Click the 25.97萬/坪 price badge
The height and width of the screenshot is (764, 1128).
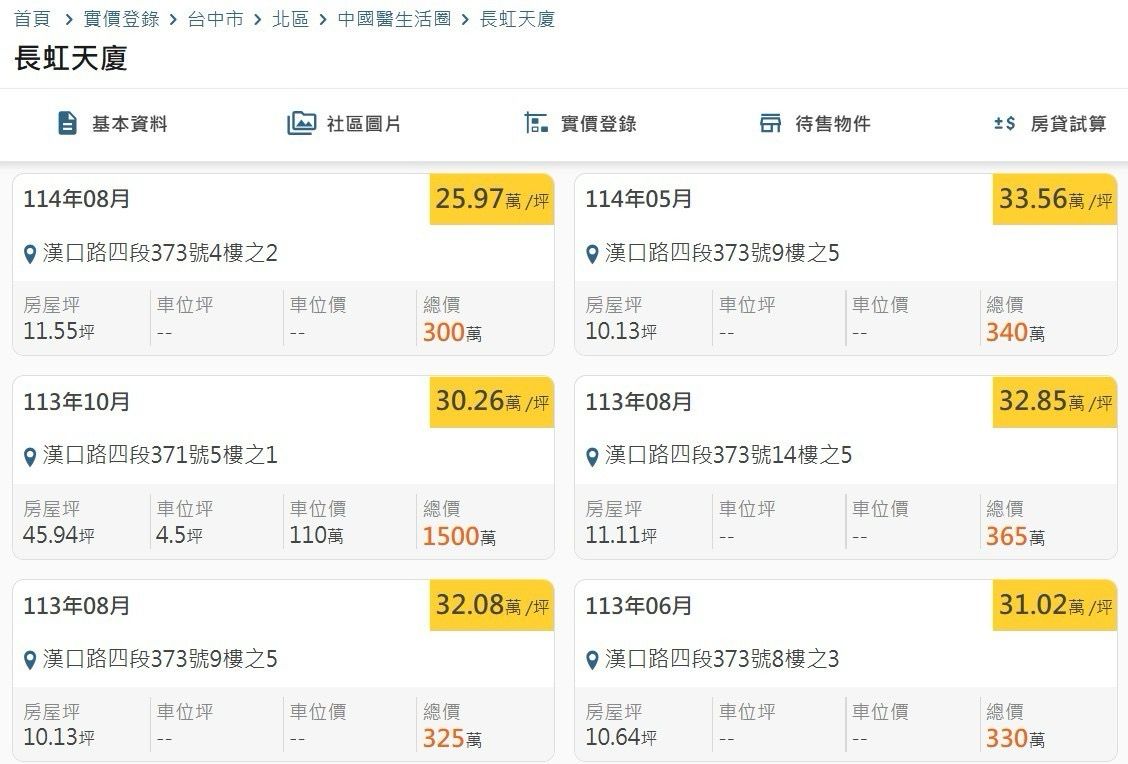pyautogui.click(x=492, y=199)
